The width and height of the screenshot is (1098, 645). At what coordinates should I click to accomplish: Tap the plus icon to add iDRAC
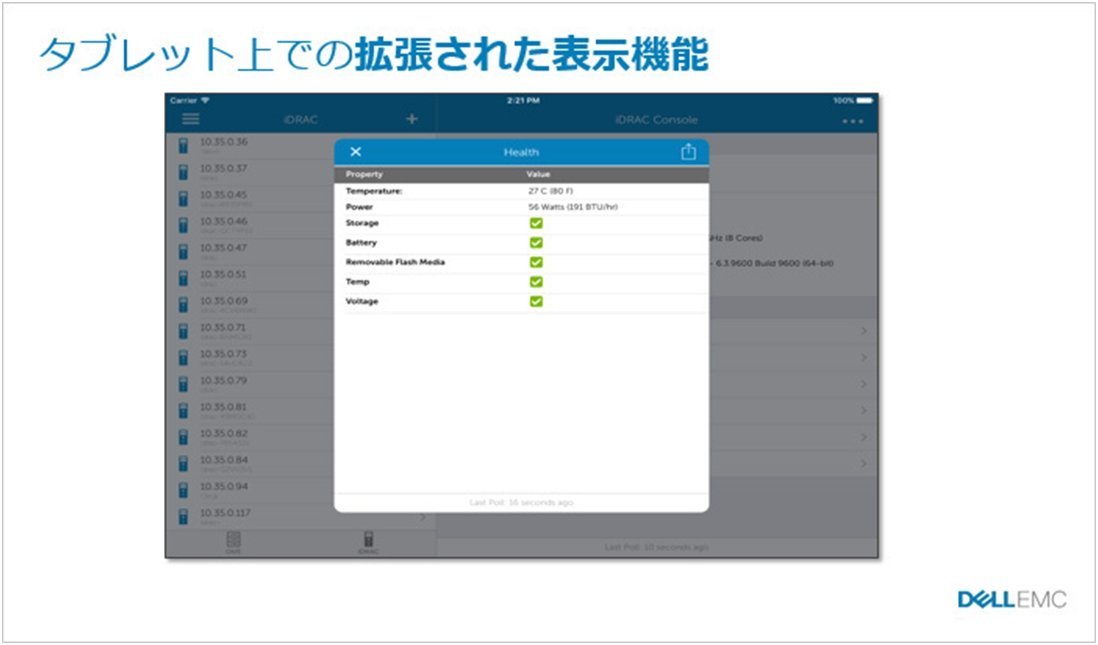pyautogui.click(x=412, y=118)
